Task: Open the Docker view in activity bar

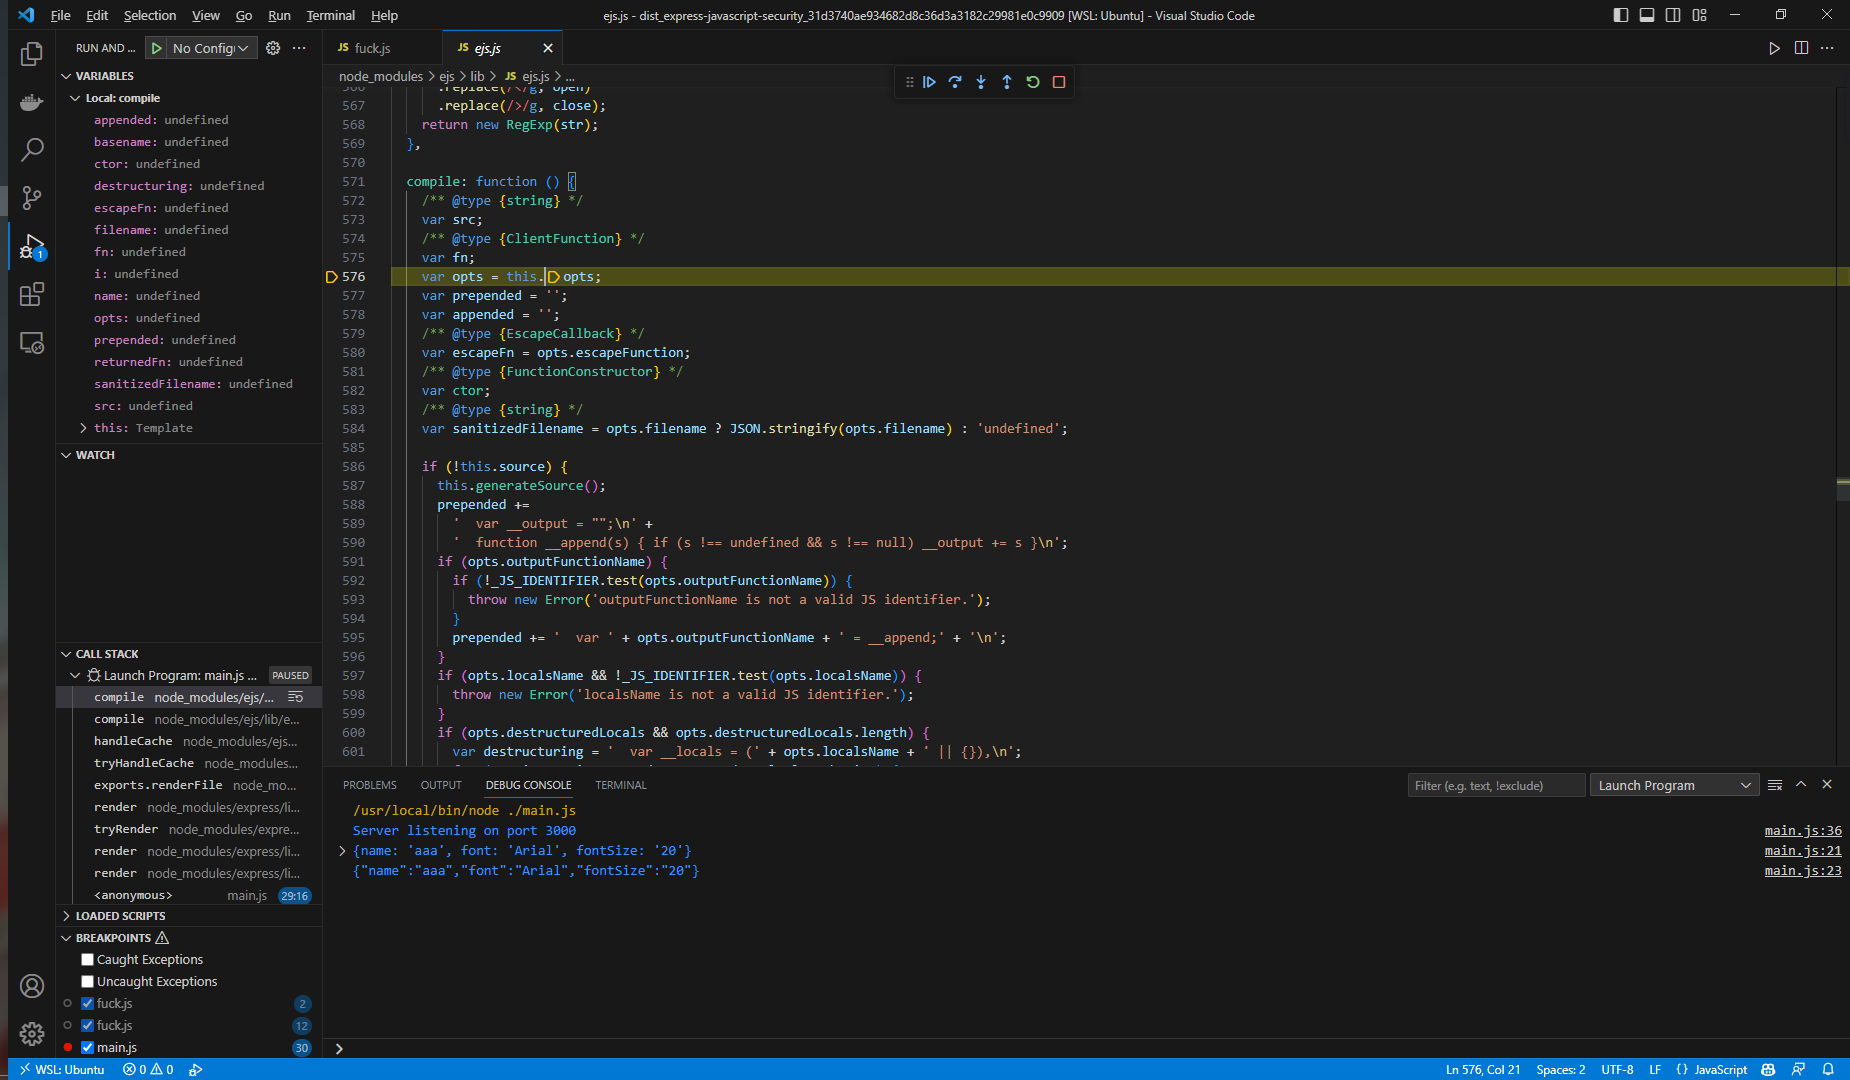Action: point(32,102)
